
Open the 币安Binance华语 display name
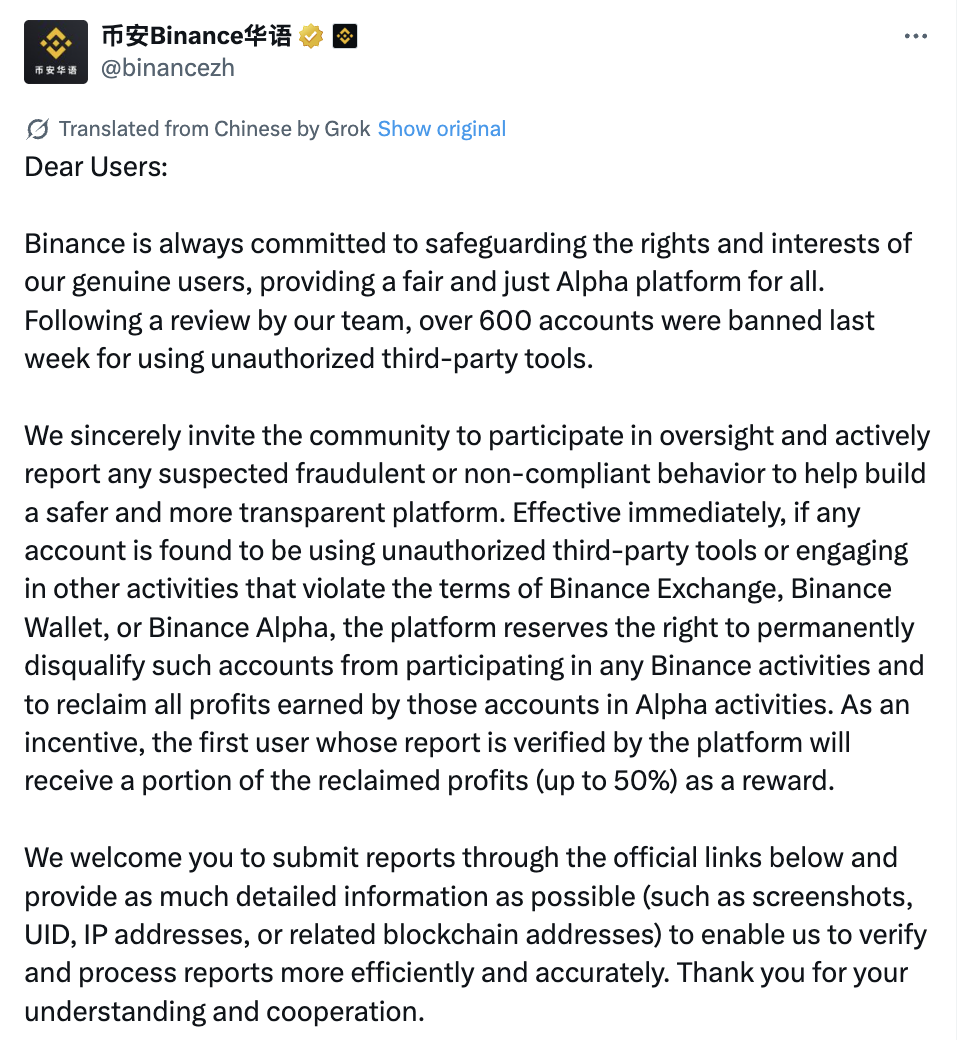196,37
